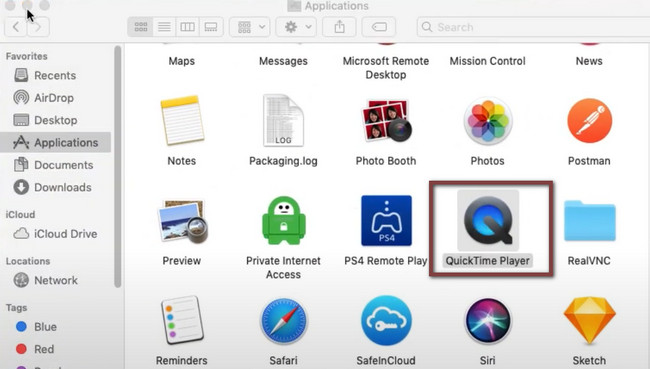Open Recents in the sidebar
650x369 pixels.
(55, 75)
